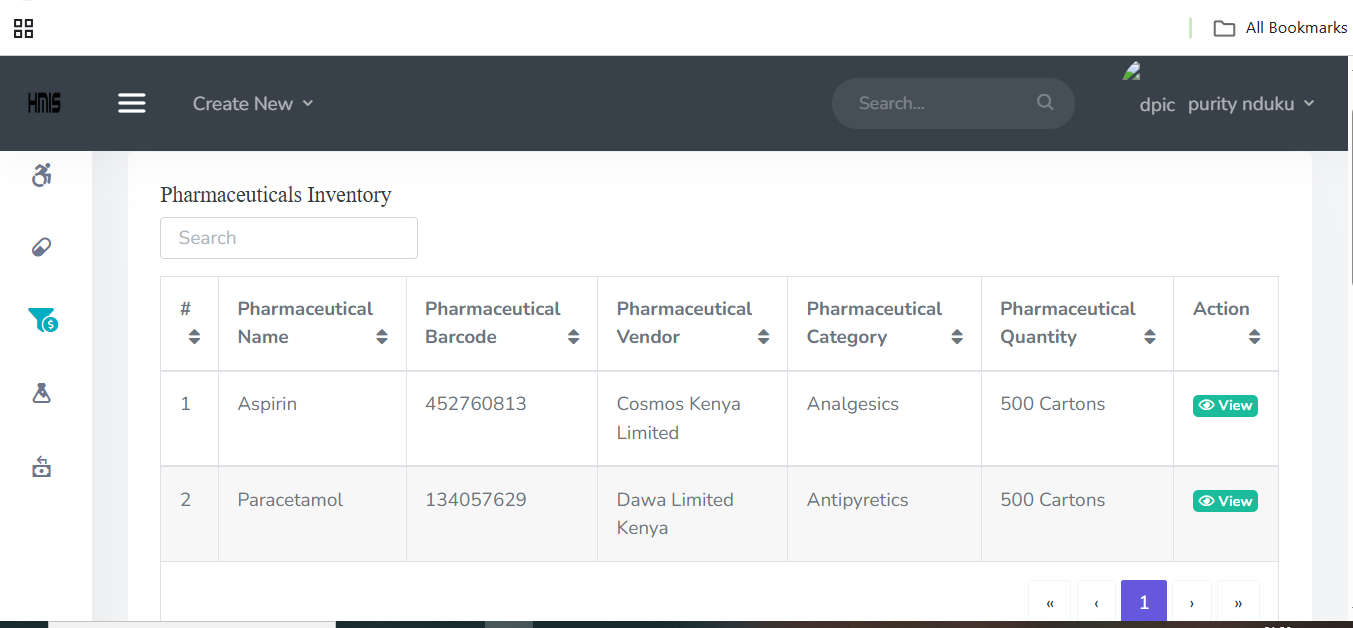Click the Pharmaceuticals Inventory search field
Image resolution: width=1353 pixels, height=628 pixels.
tap(289, 238)
